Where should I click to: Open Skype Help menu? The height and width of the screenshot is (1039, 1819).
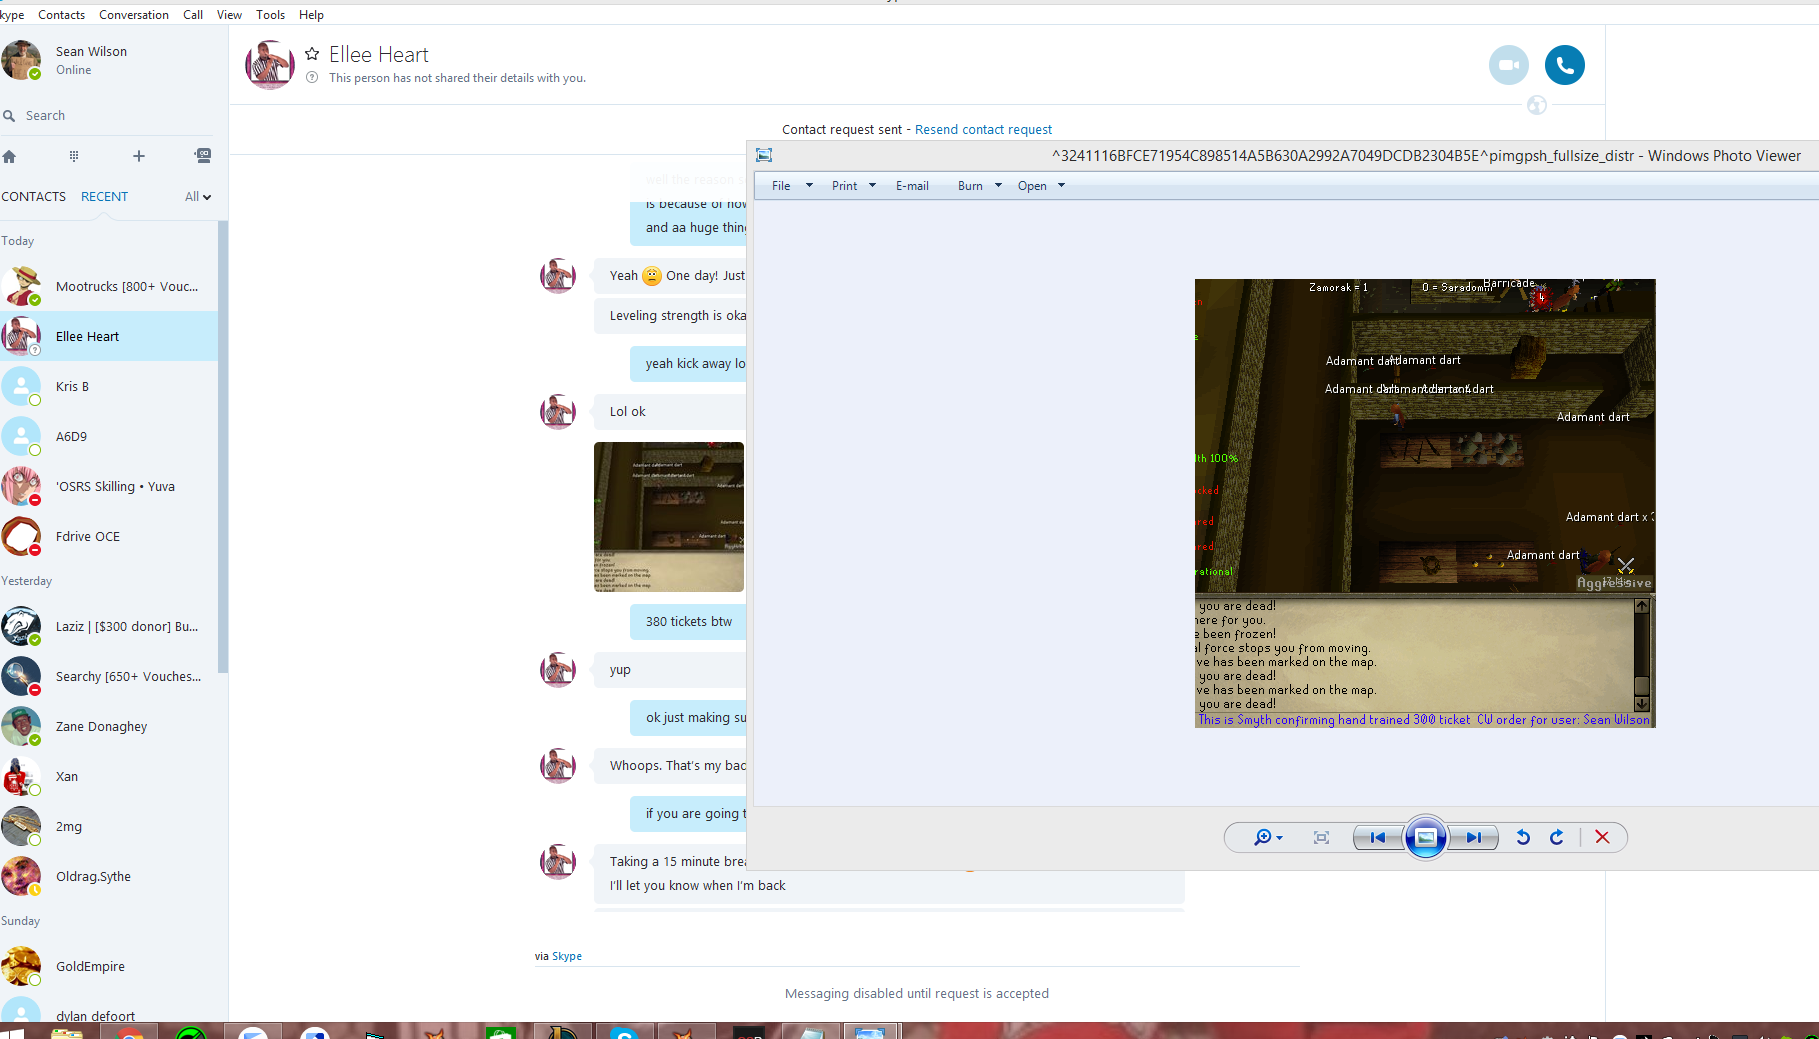coord(311,15)
